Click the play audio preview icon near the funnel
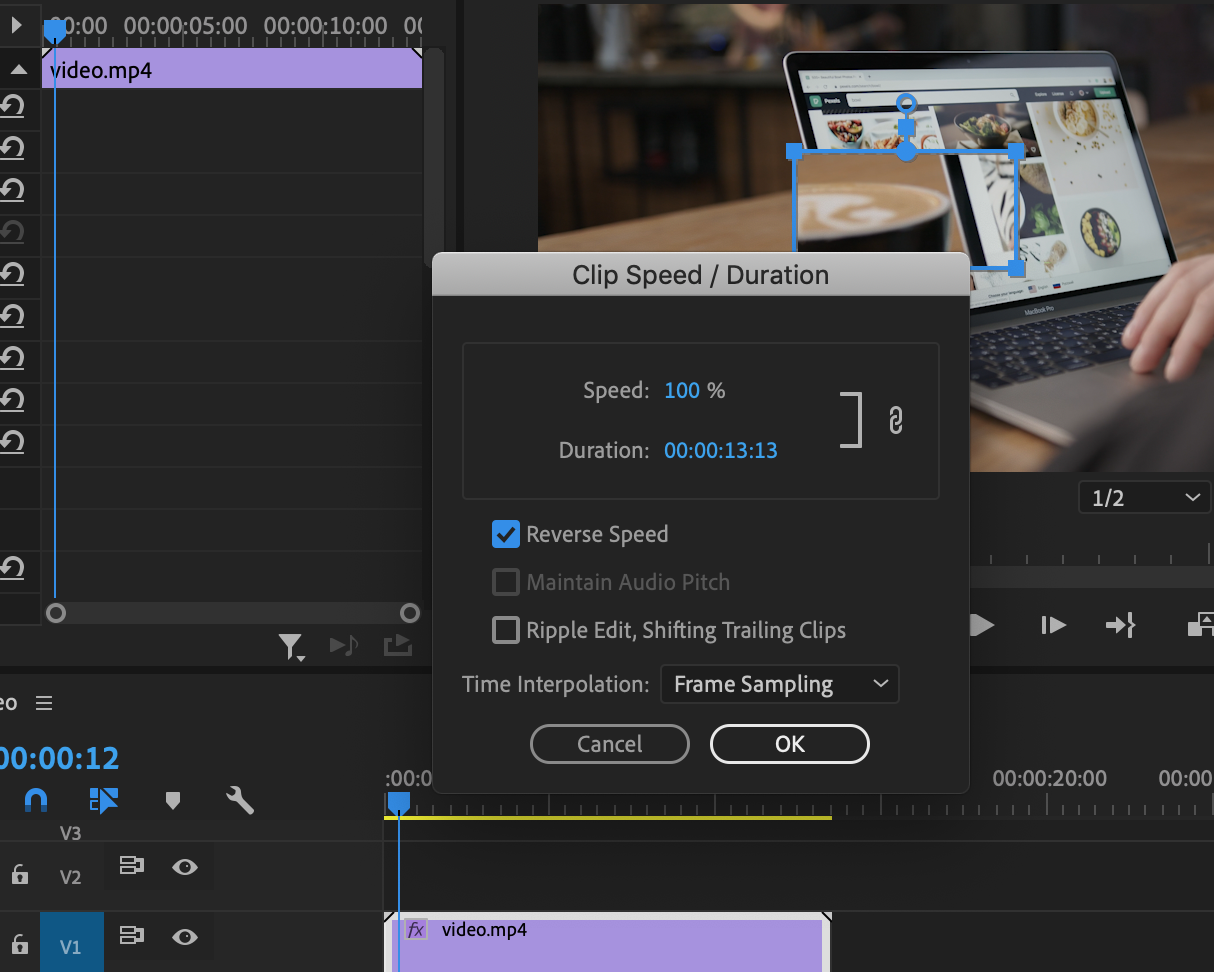The width and height of the screenshot is (1214, 972). [344, 645]
